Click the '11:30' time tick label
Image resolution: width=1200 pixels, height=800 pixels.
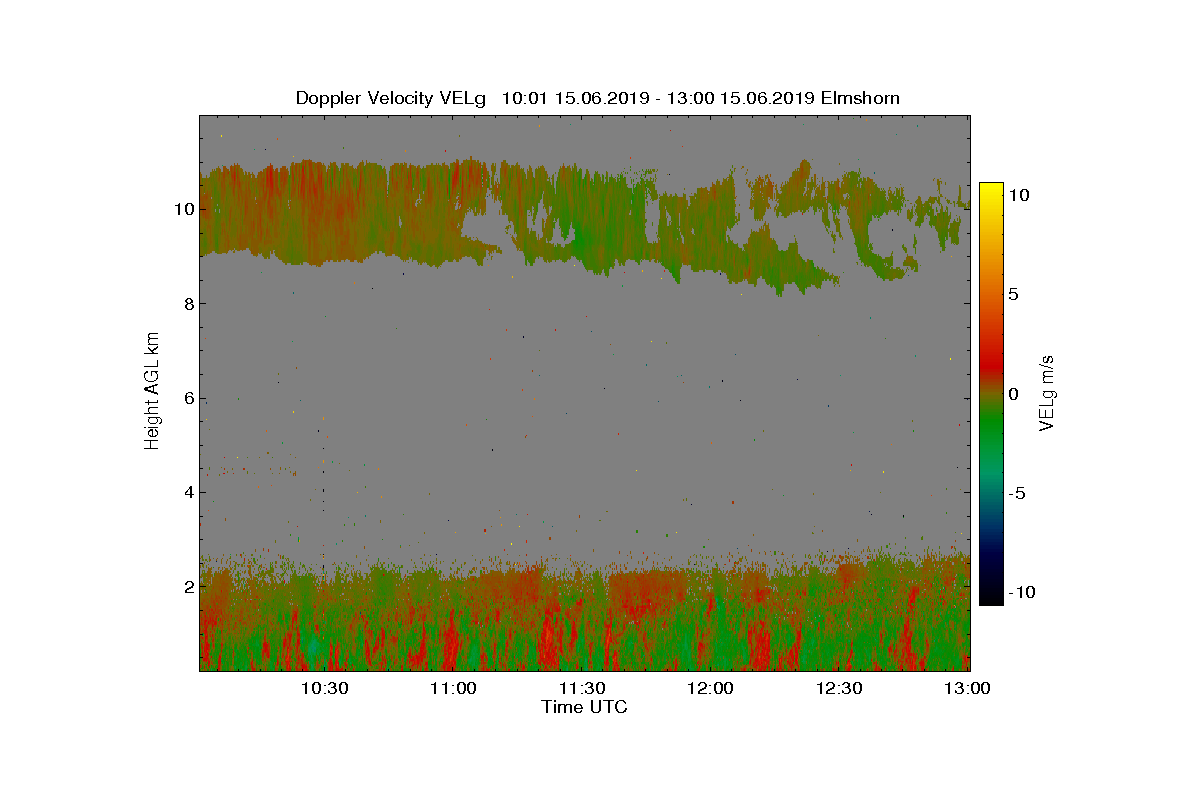(582, 688)
